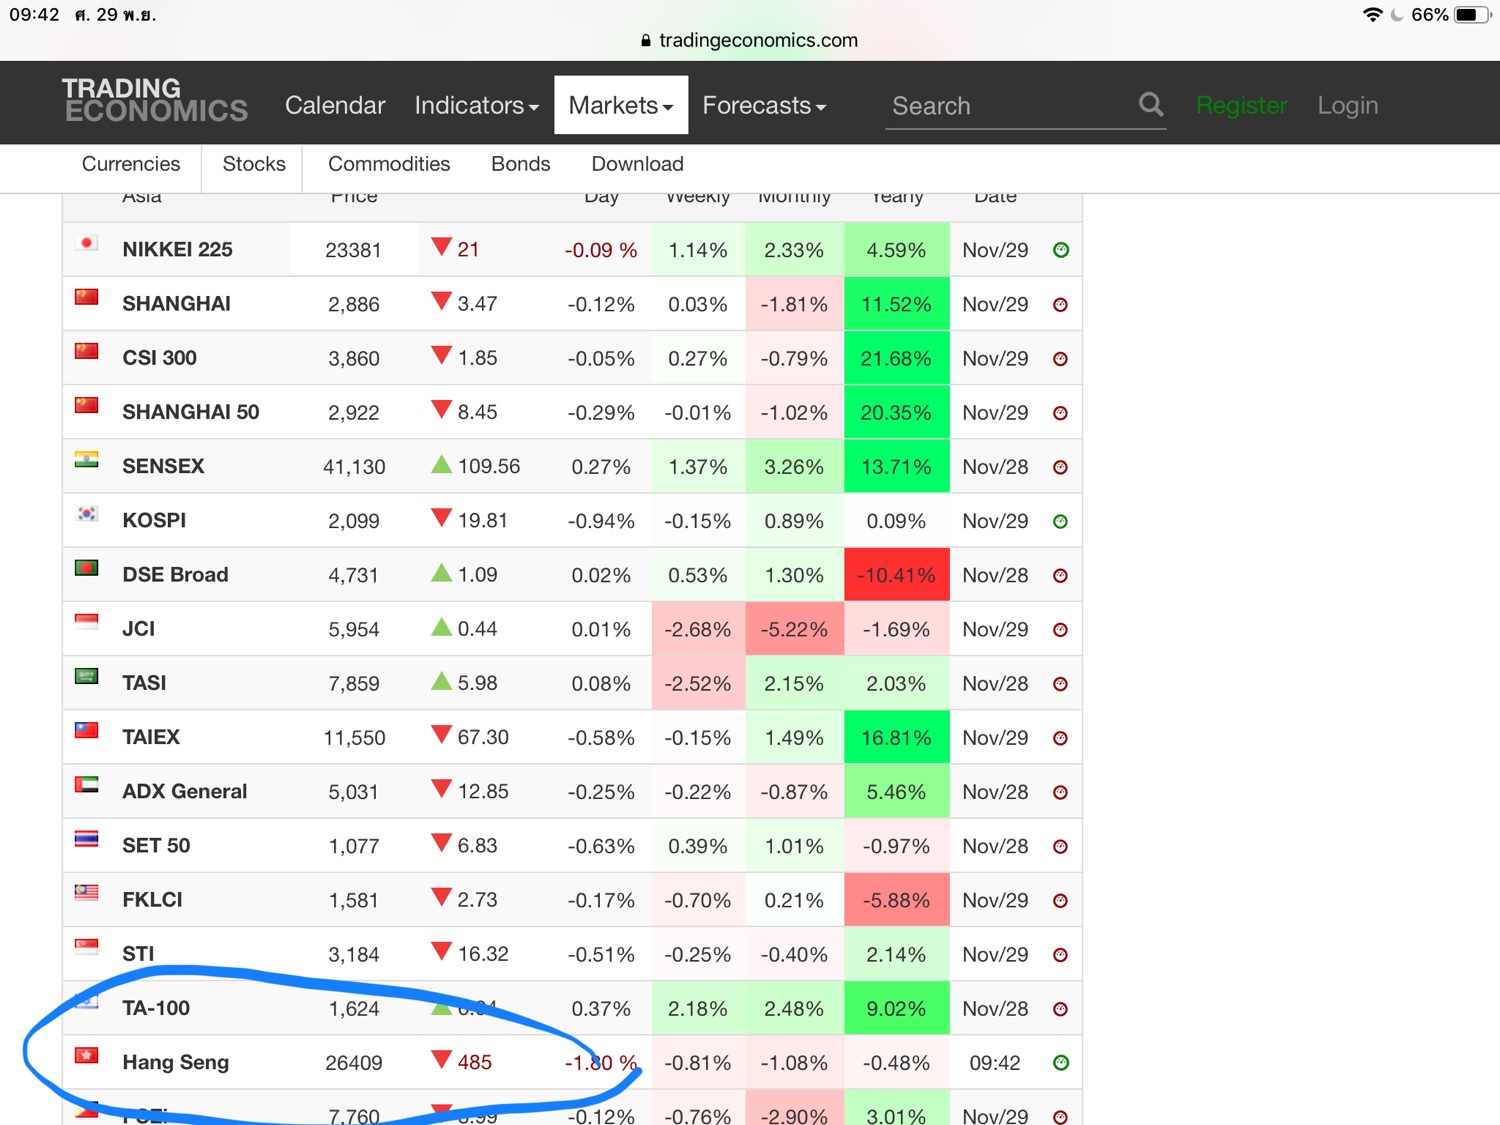The height and width of the screenshot is (1125, 1500).
Task: Open the Markets dropdown menu
Action: pos(621,105)
